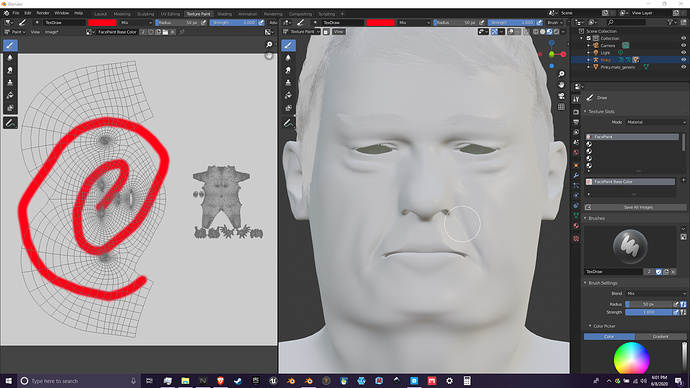Open the Blend Mix dropdown in Brush Settings
690x388 pixels.
(x=656, y=293)
